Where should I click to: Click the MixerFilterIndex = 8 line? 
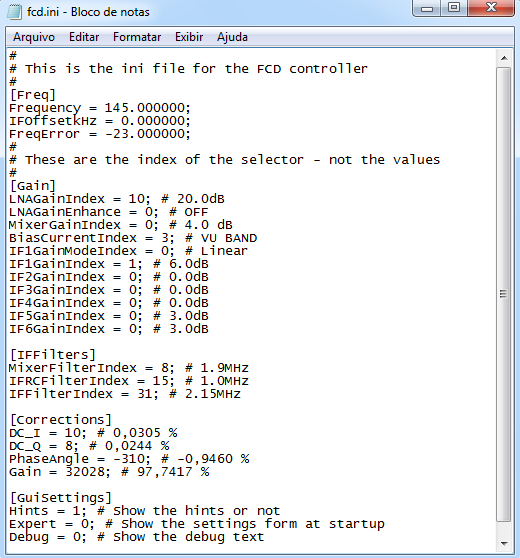[x=129, y=368]
